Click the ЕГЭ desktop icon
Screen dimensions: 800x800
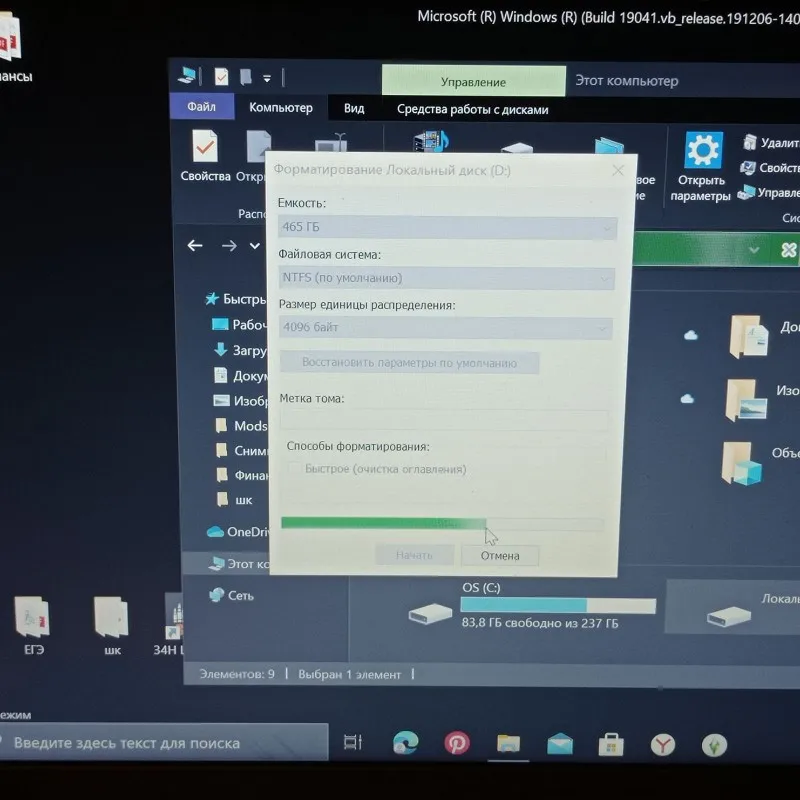pos(33,626)
